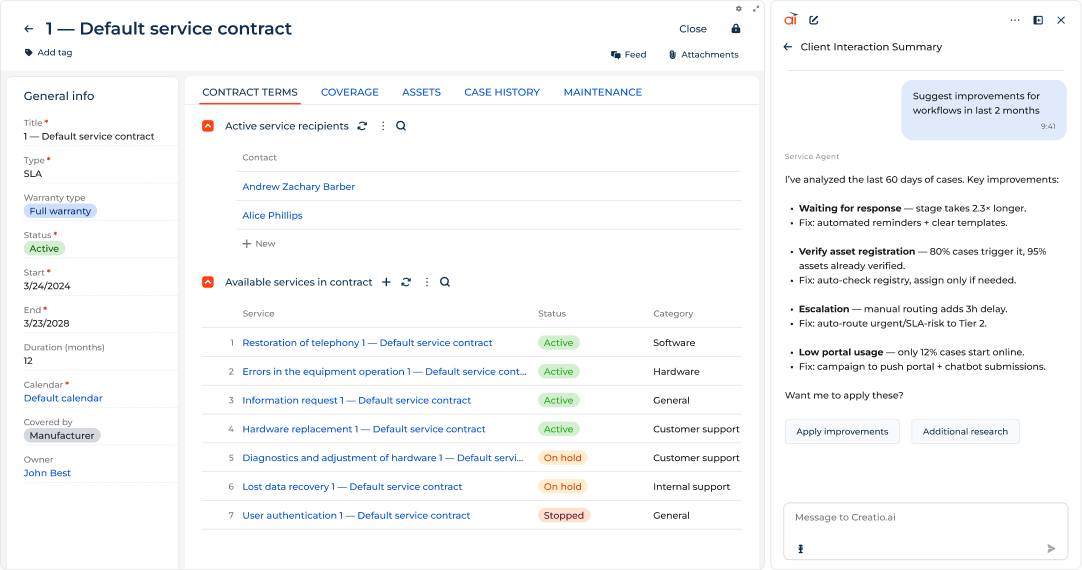Viewport: 1082px width, 570px height.
Task: Open the Attachments panel
Action: 704,55
